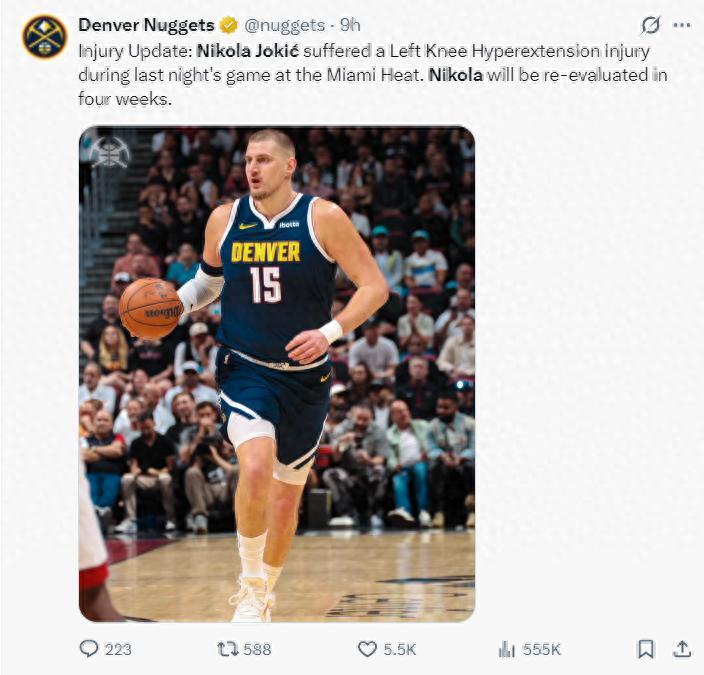Image resolution: width=704 pixels, height=675 pixels.
Task: Open the share arrow menu
Action: tap(682, 649)
